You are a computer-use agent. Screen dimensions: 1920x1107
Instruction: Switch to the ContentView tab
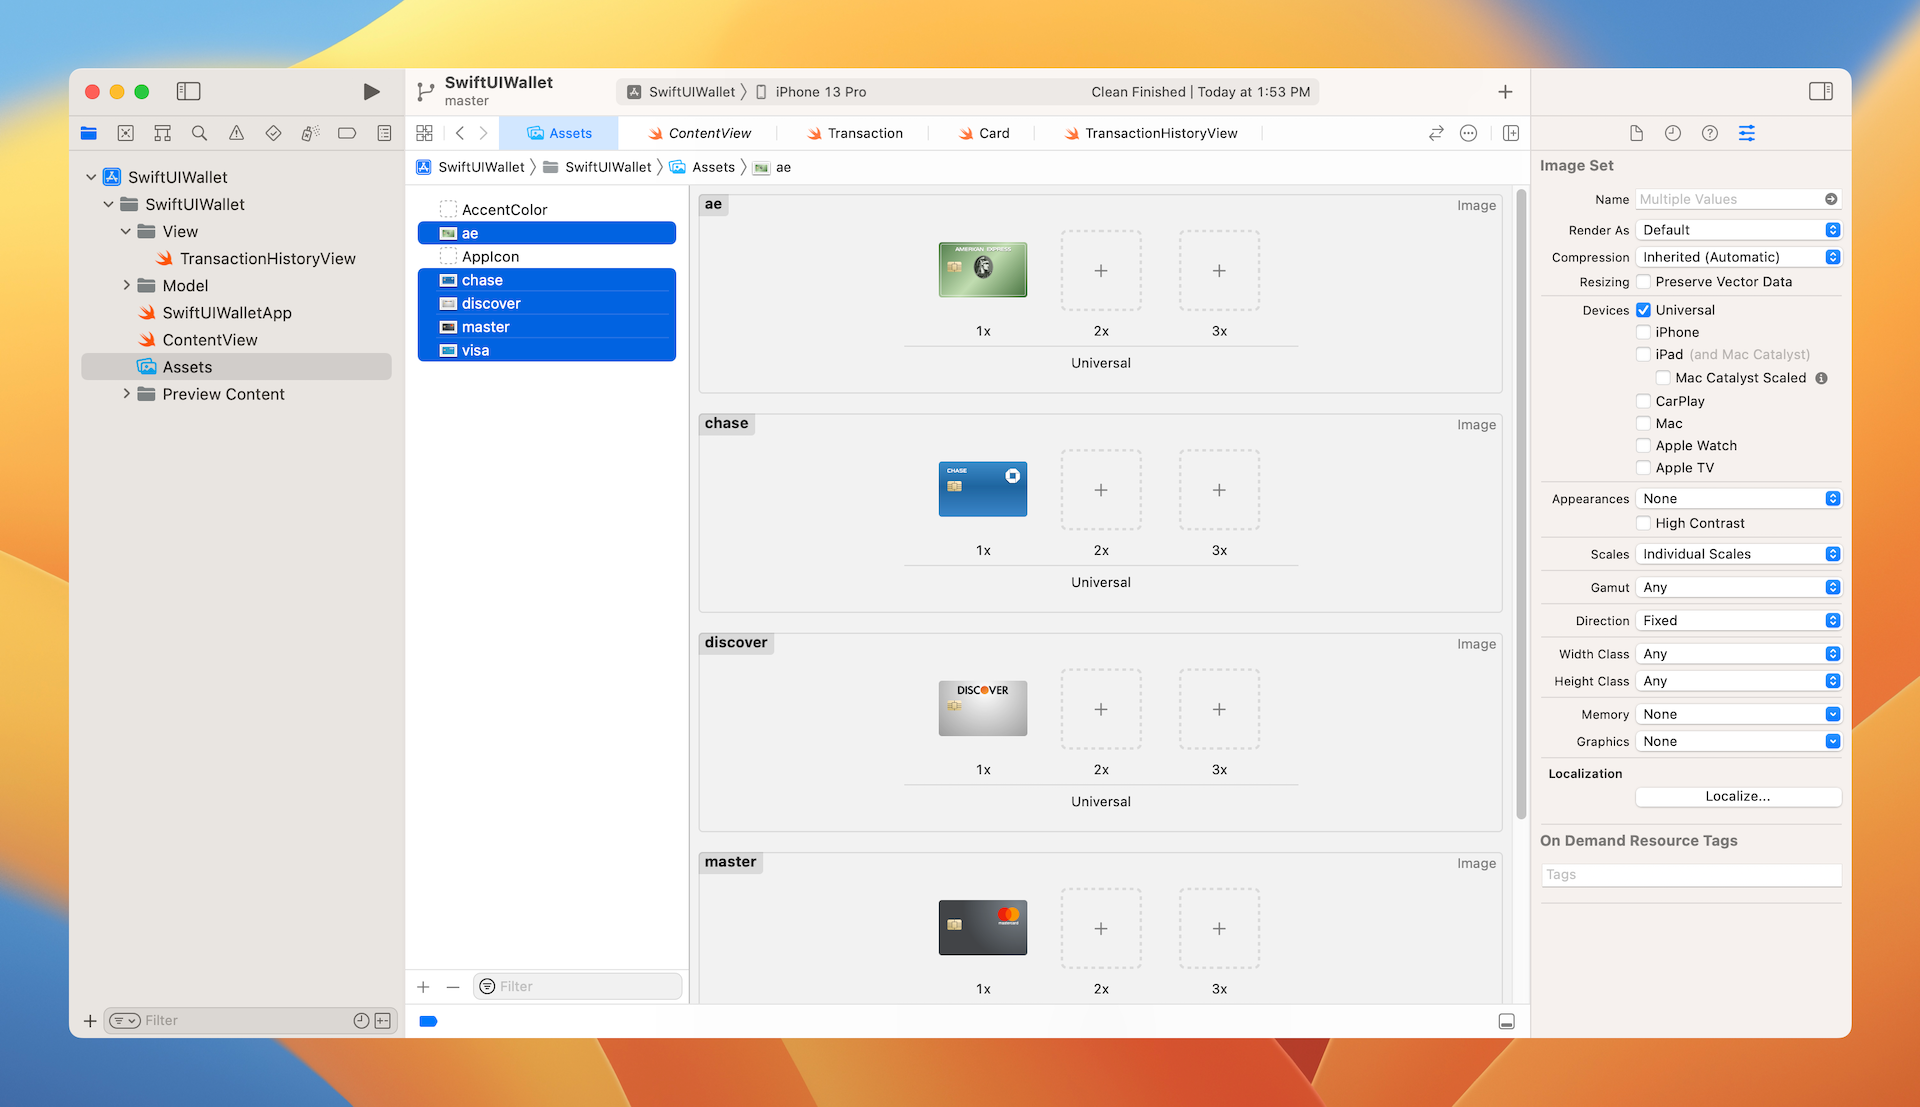[x=712, y=132]
